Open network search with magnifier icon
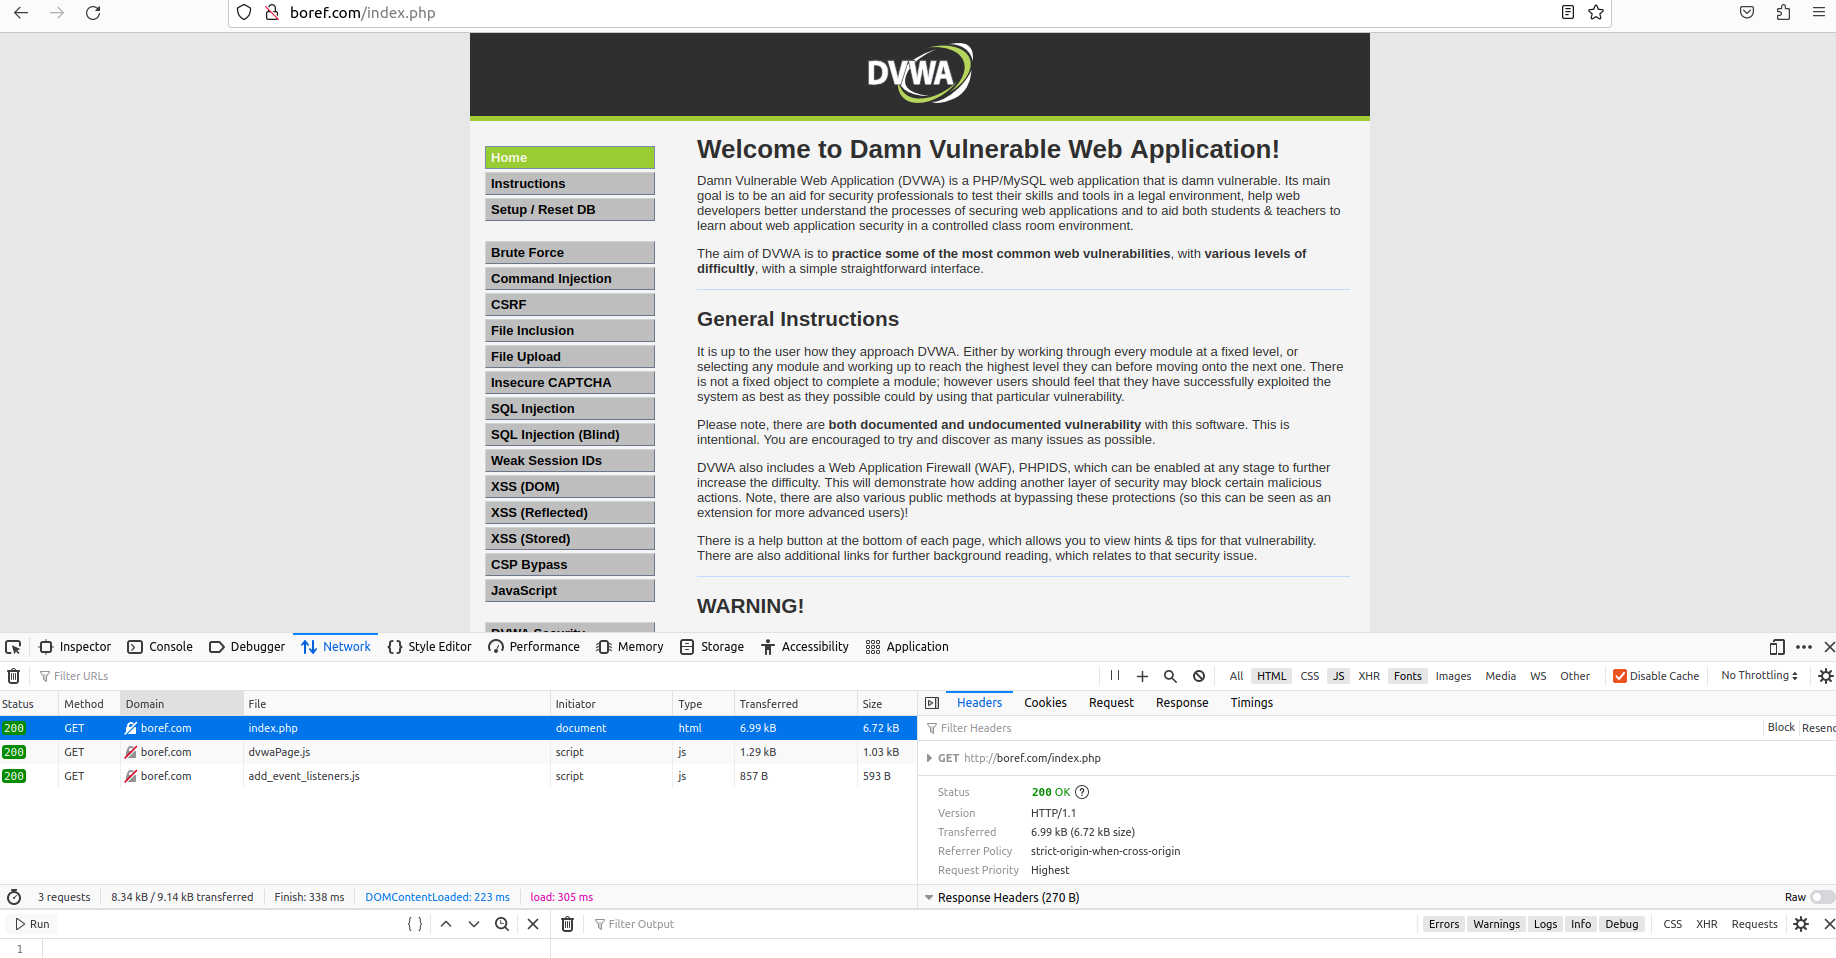The width and height of the screenshot is (1836, 958). tap(1170, 676)
